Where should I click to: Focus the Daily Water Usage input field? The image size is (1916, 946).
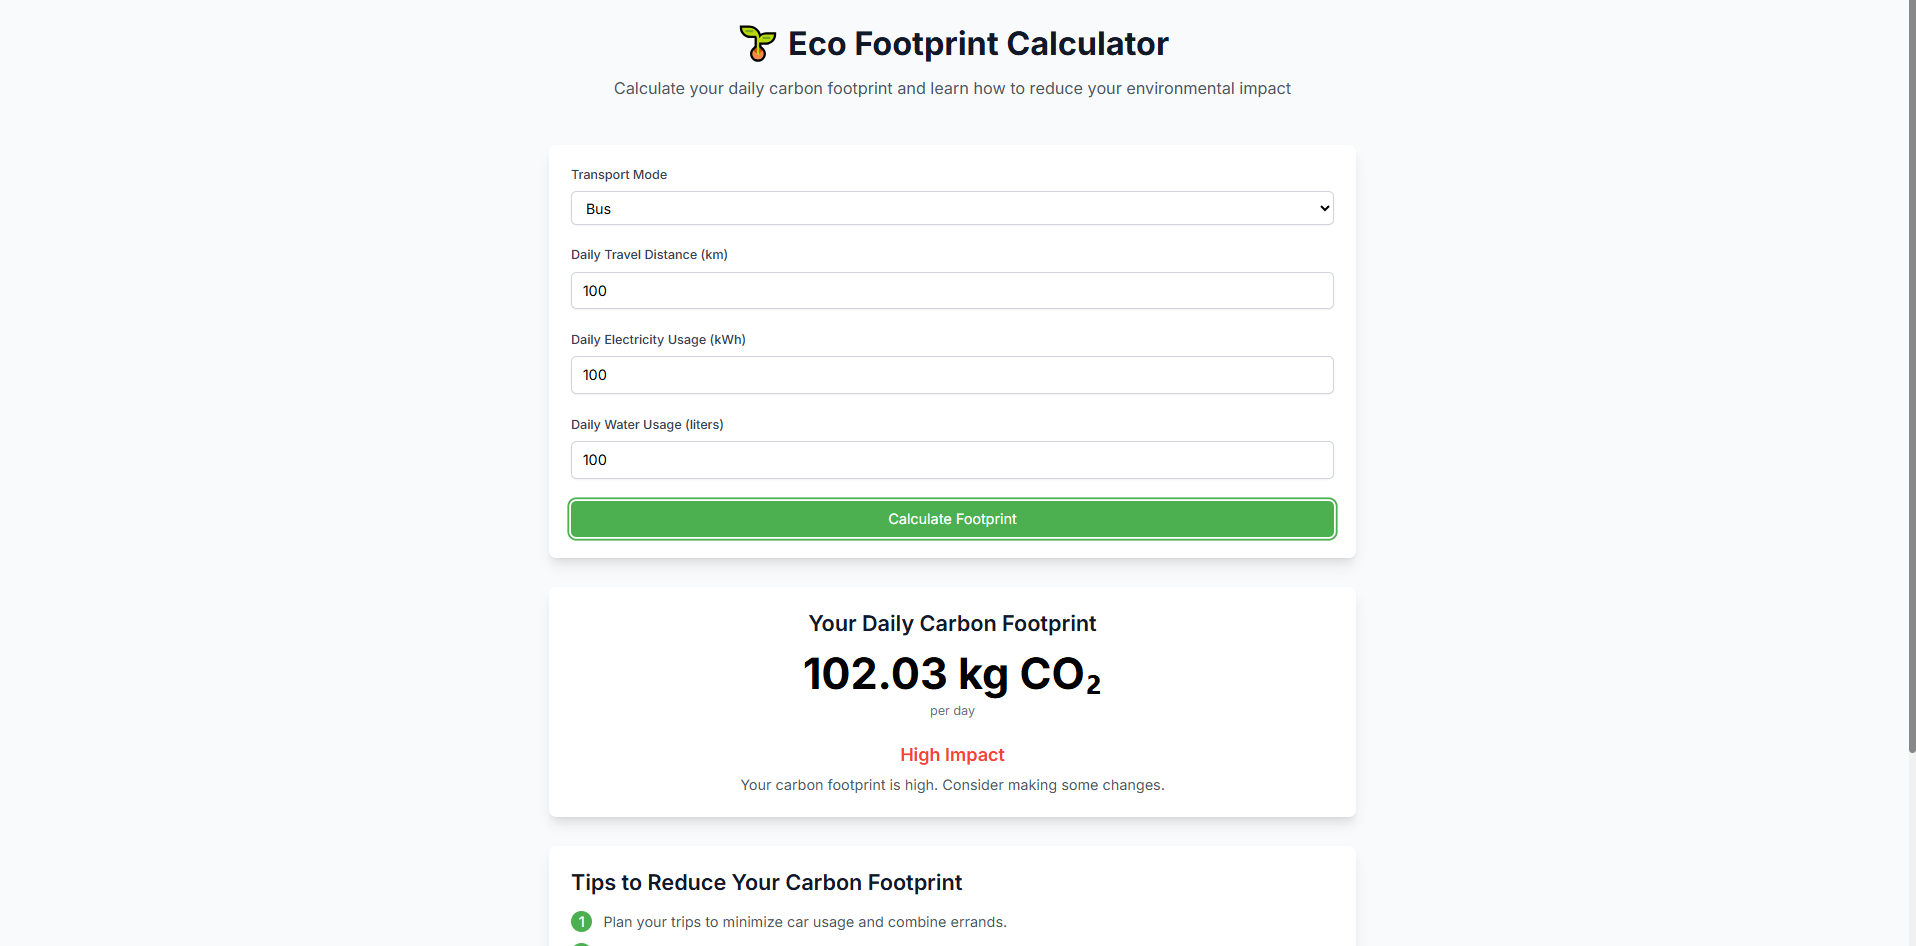(x=952, y=460)
